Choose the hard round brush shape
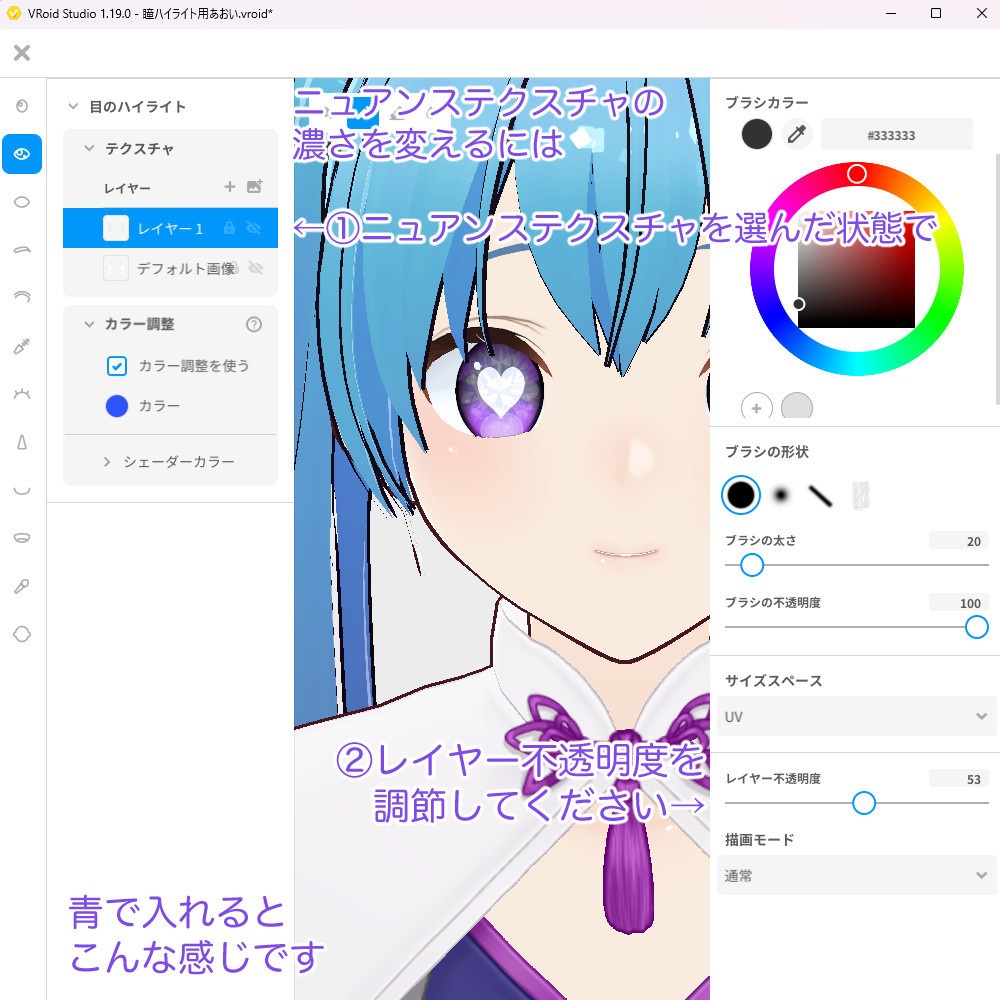 (741, 494)
